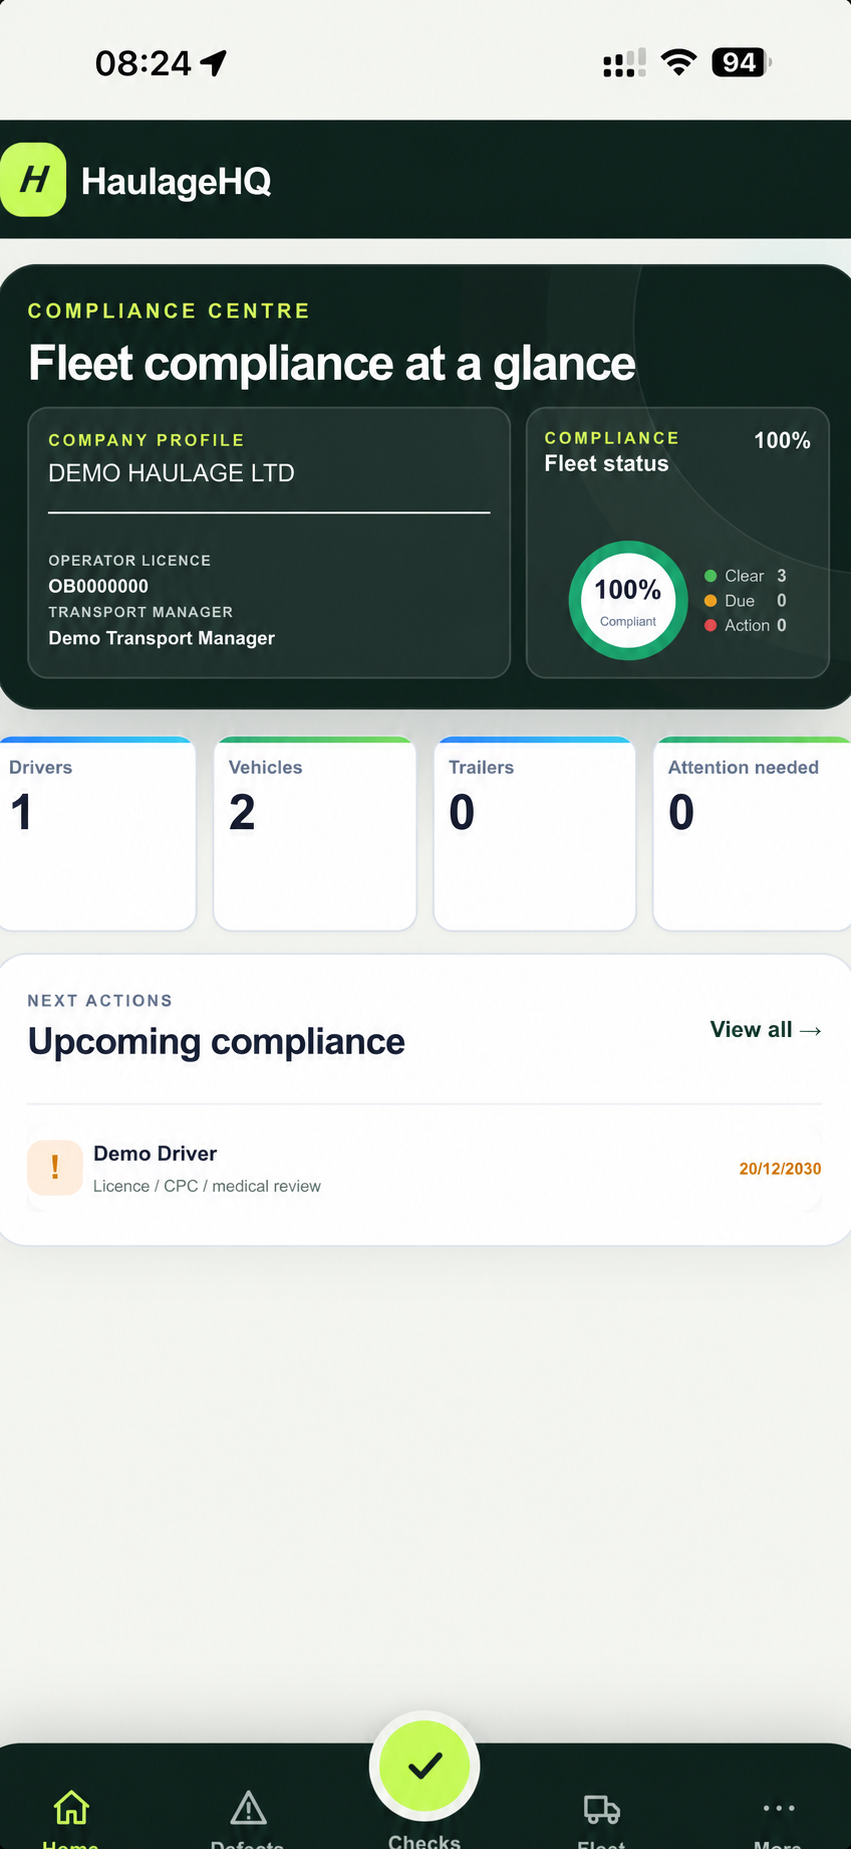
Task: Tap the COMPLIANCE CENTRE label
Action: (169, 311)
